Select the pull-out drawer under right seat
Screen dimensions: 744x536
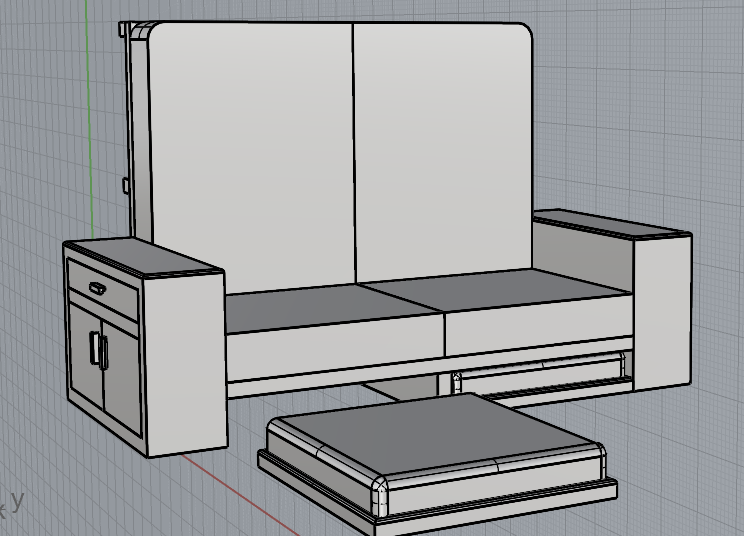click(x=540, y=378)
